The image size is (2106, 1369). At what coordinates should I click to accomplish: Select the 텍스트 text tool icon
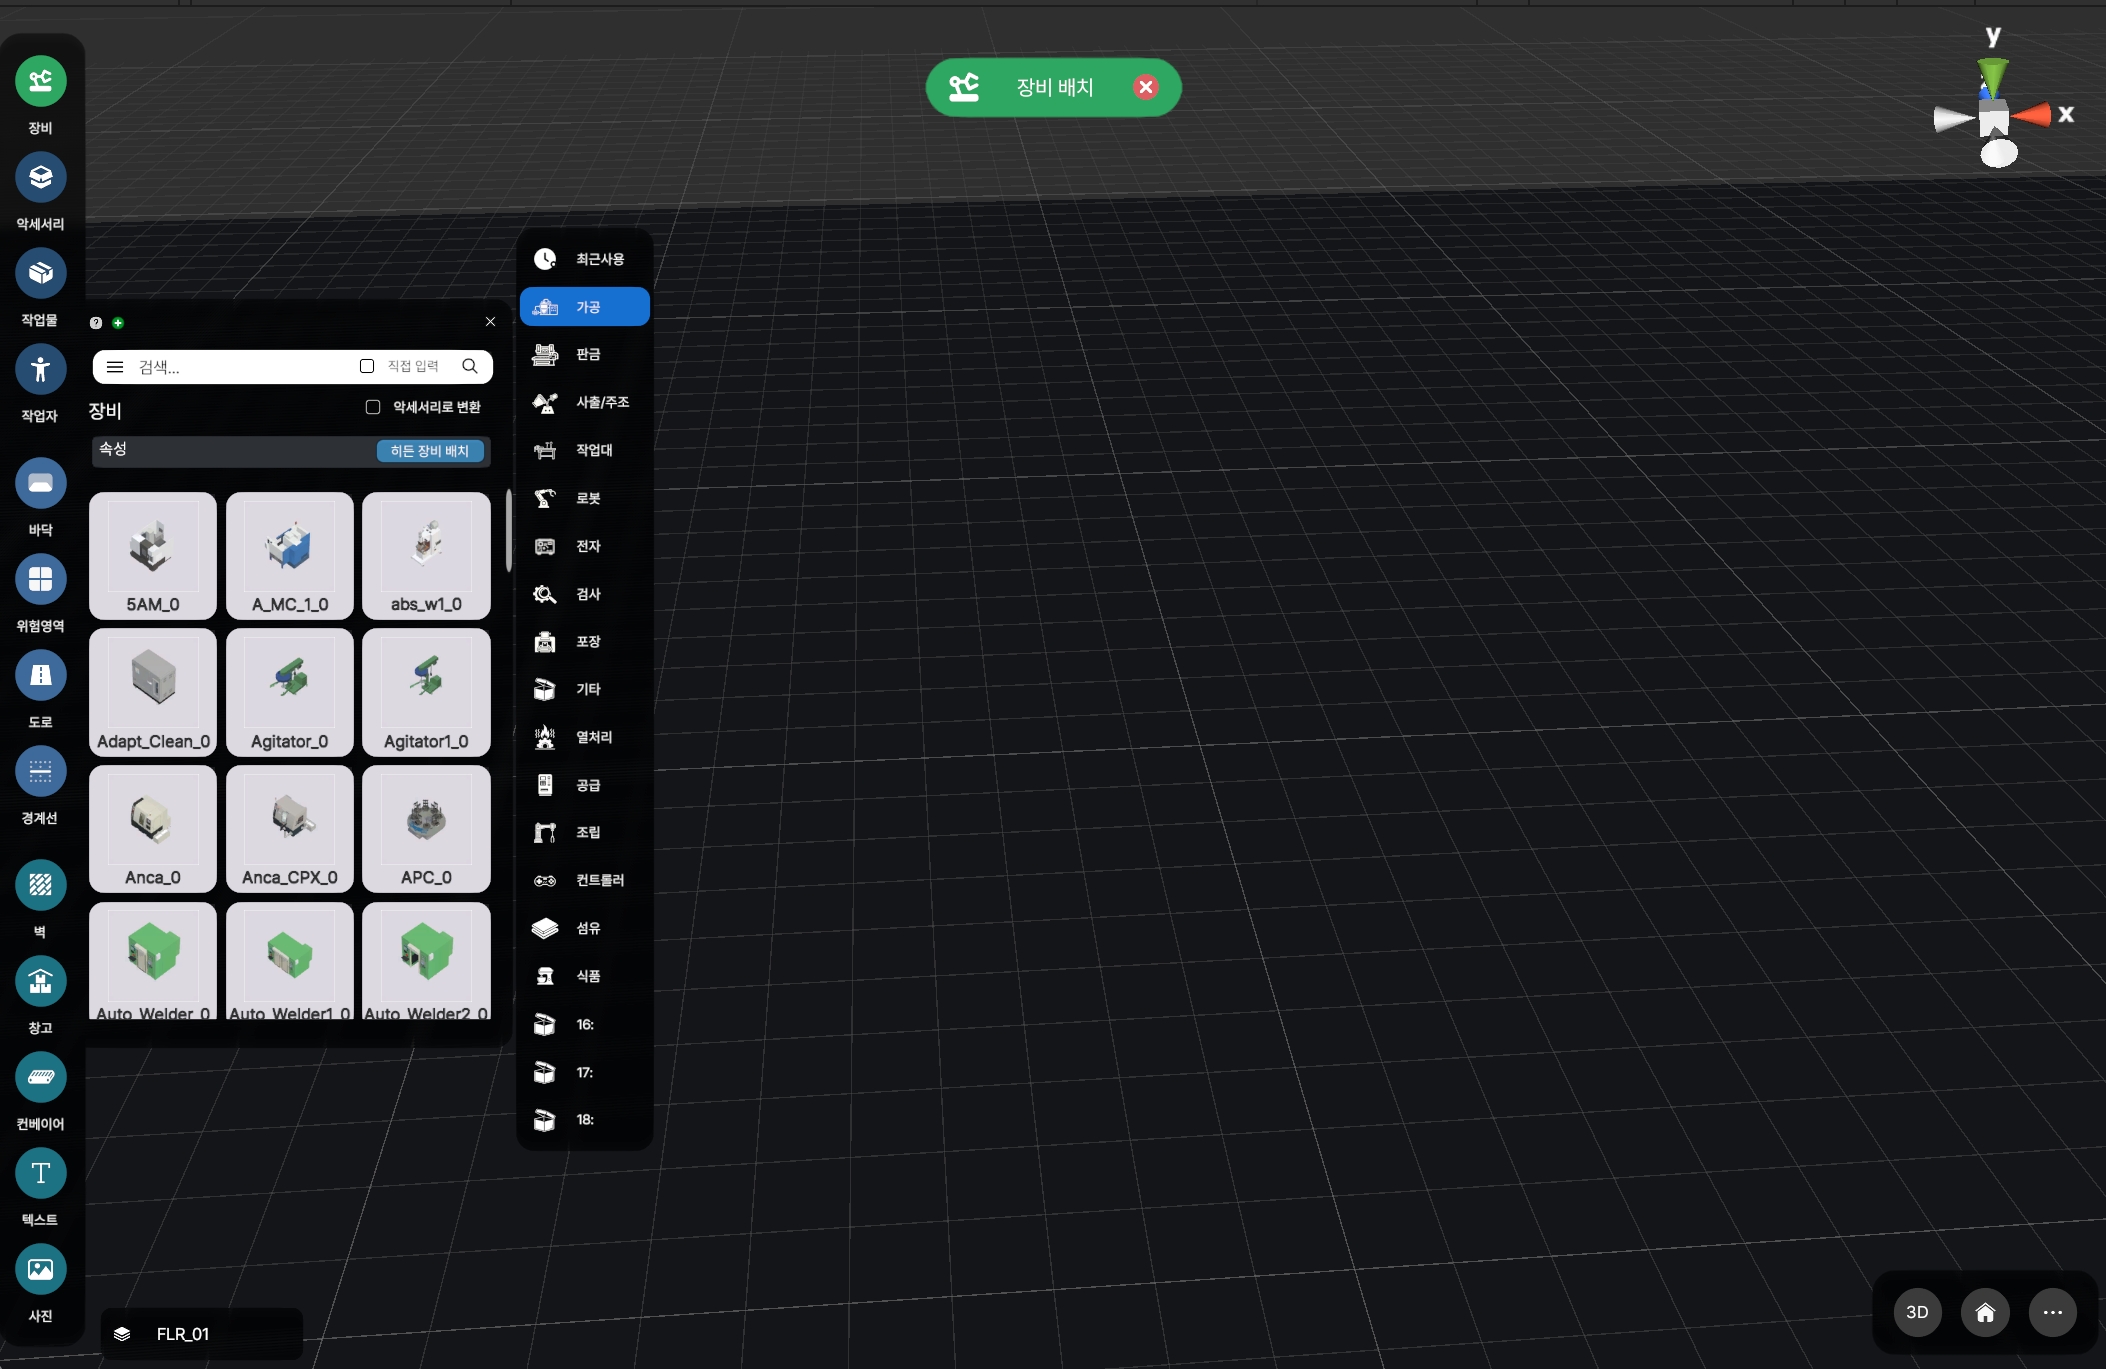coord(40,1174)
